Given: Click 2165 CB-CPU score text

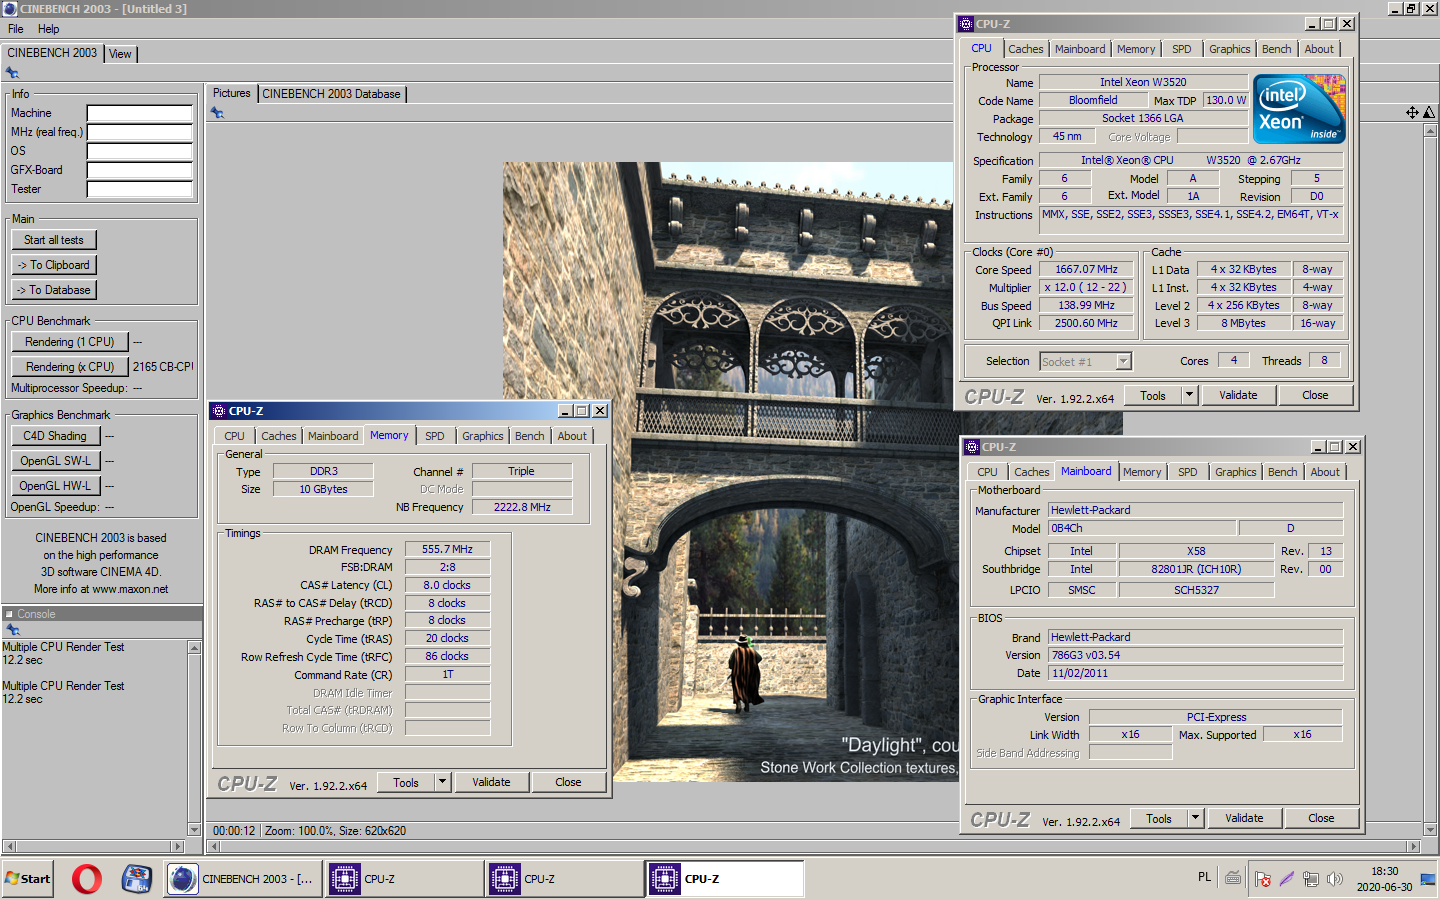Looking at the screenshot, I should coord(163,367).
